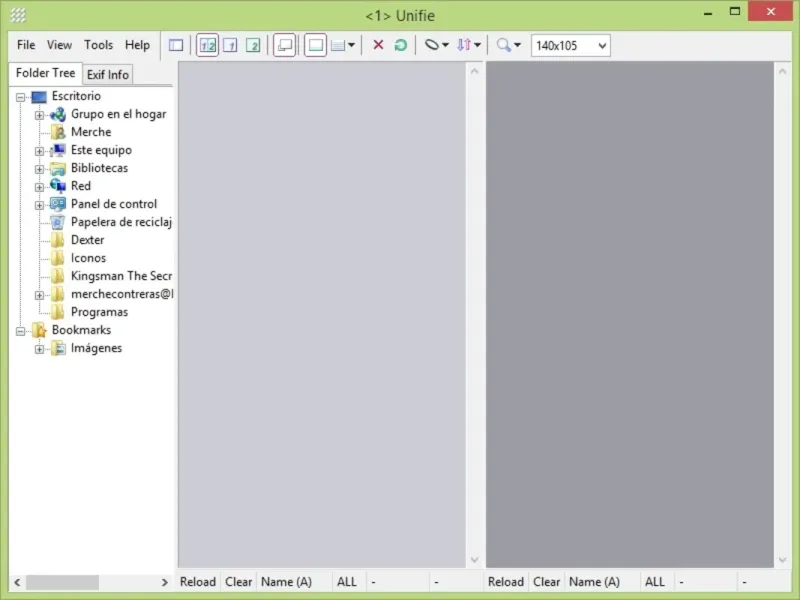Click the Programas folder icon
Image resolution: width=800 pixels, height=600 pixels.
click(58, 312)
